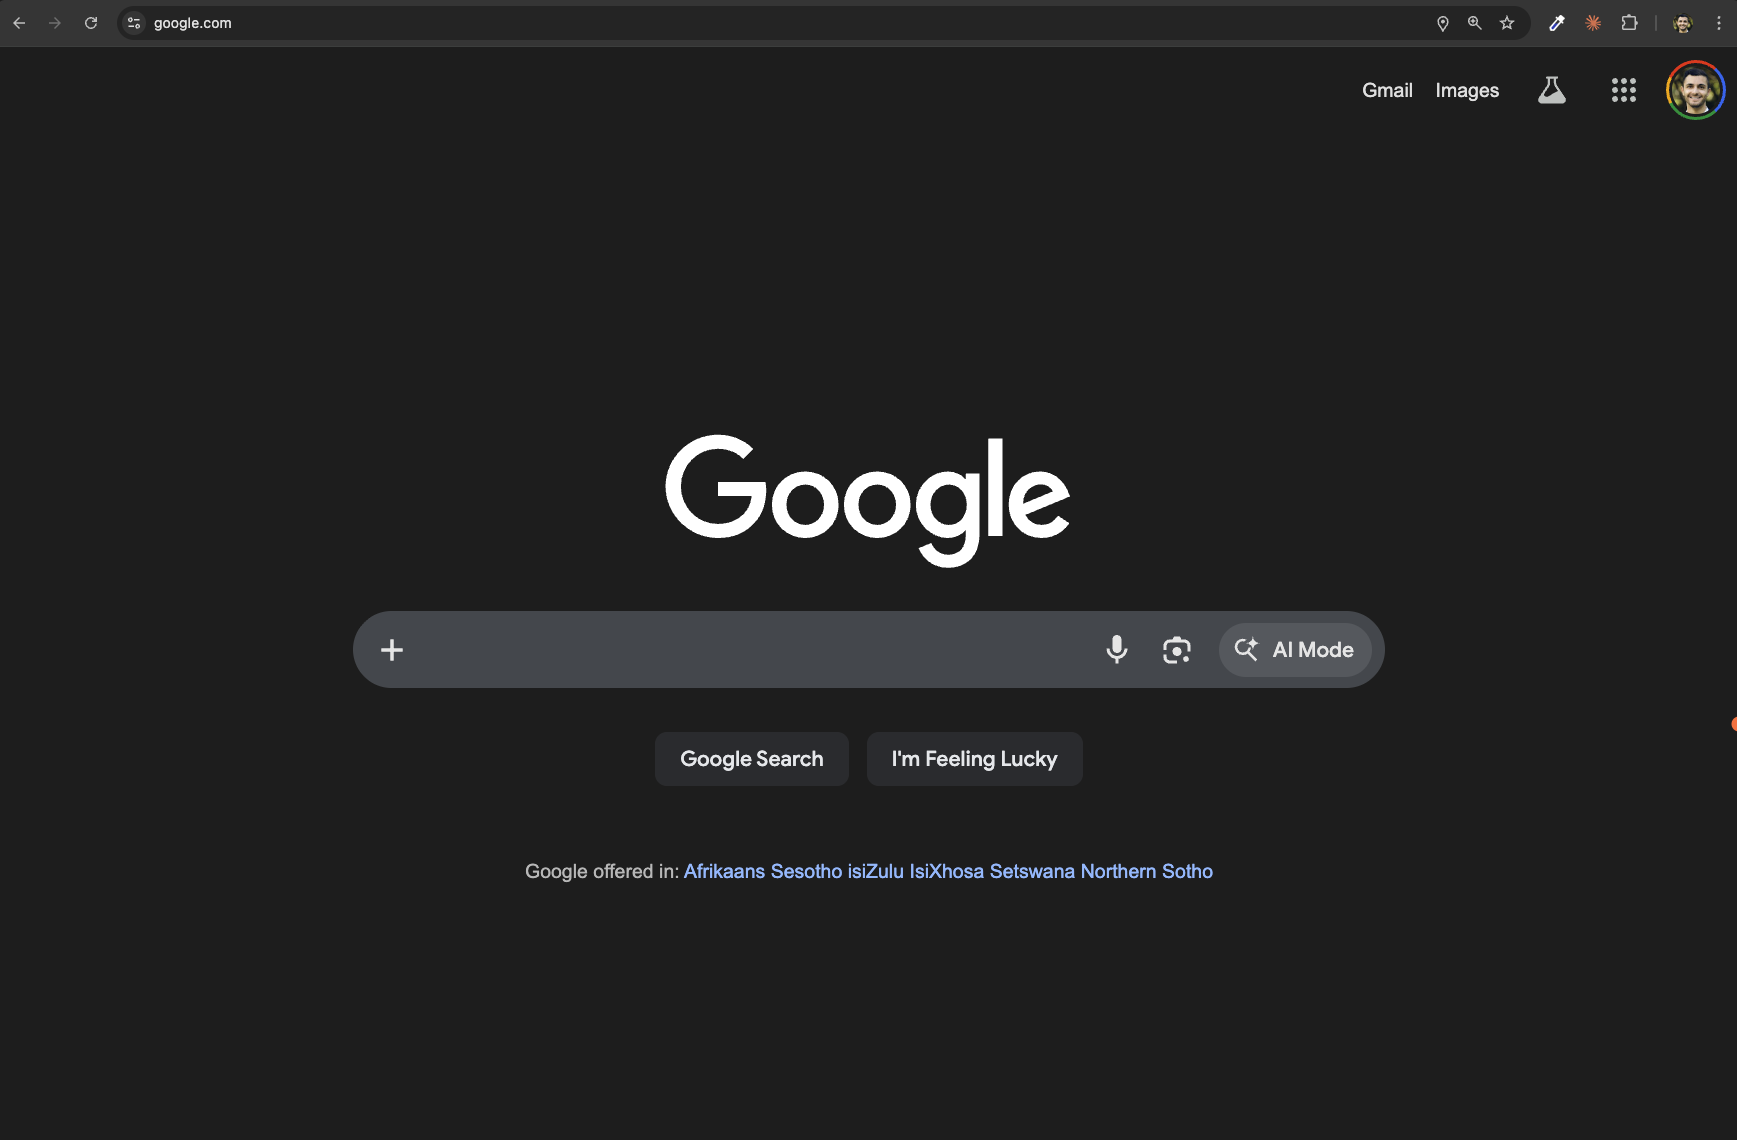Focus the Google search text field
Viewport: 1737px width, 1140px height.
click(750, 650)
